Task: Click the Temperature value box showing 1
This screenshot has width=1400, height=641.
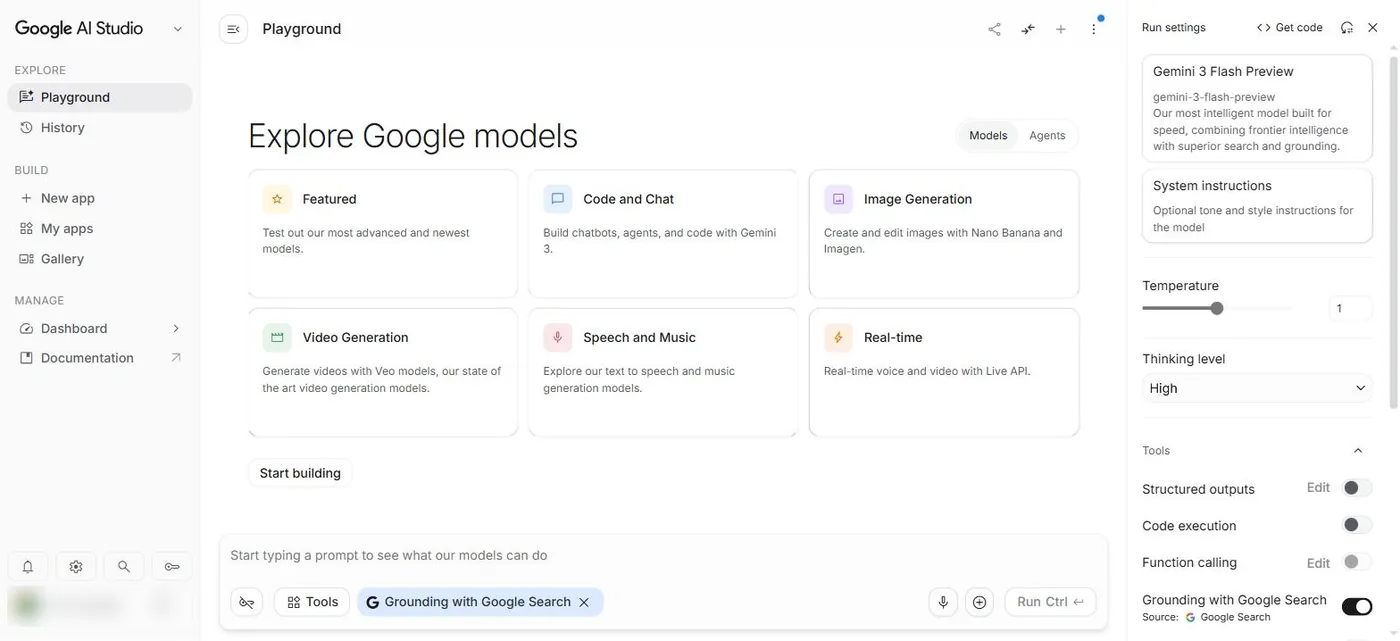Action: pyautogui.click(x=1350, y=308)
